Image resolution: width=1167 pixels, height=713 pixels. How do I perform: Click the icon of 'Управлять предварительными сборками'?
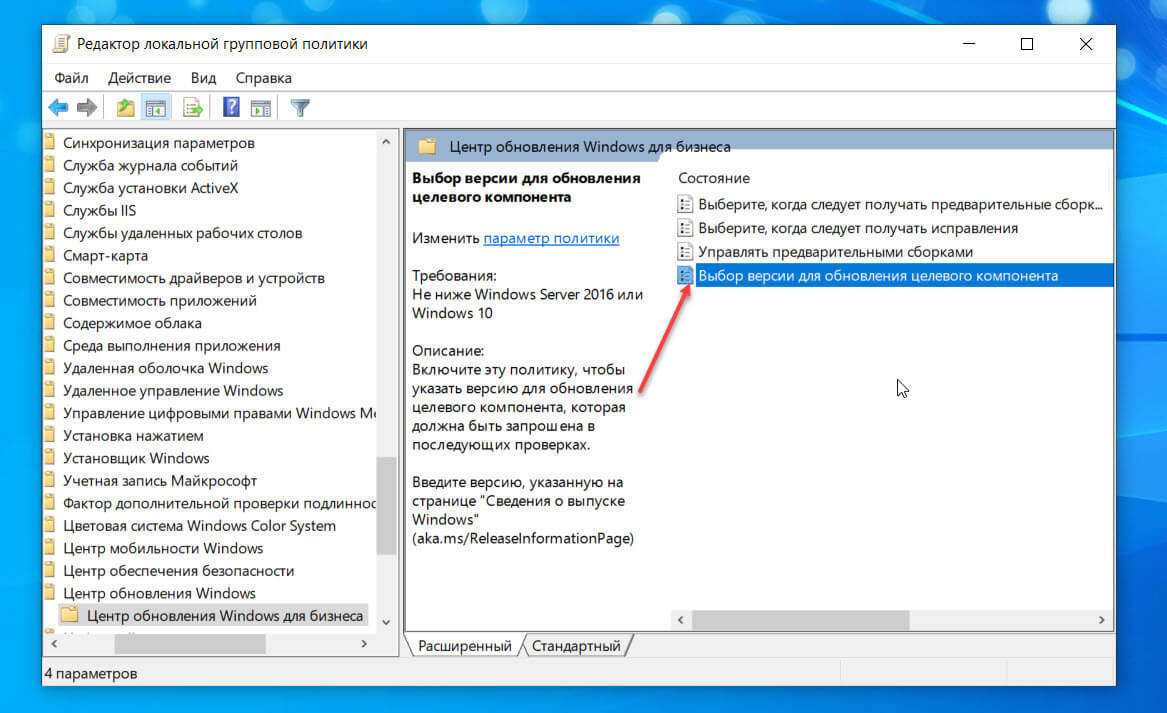[x=685, y=252]
